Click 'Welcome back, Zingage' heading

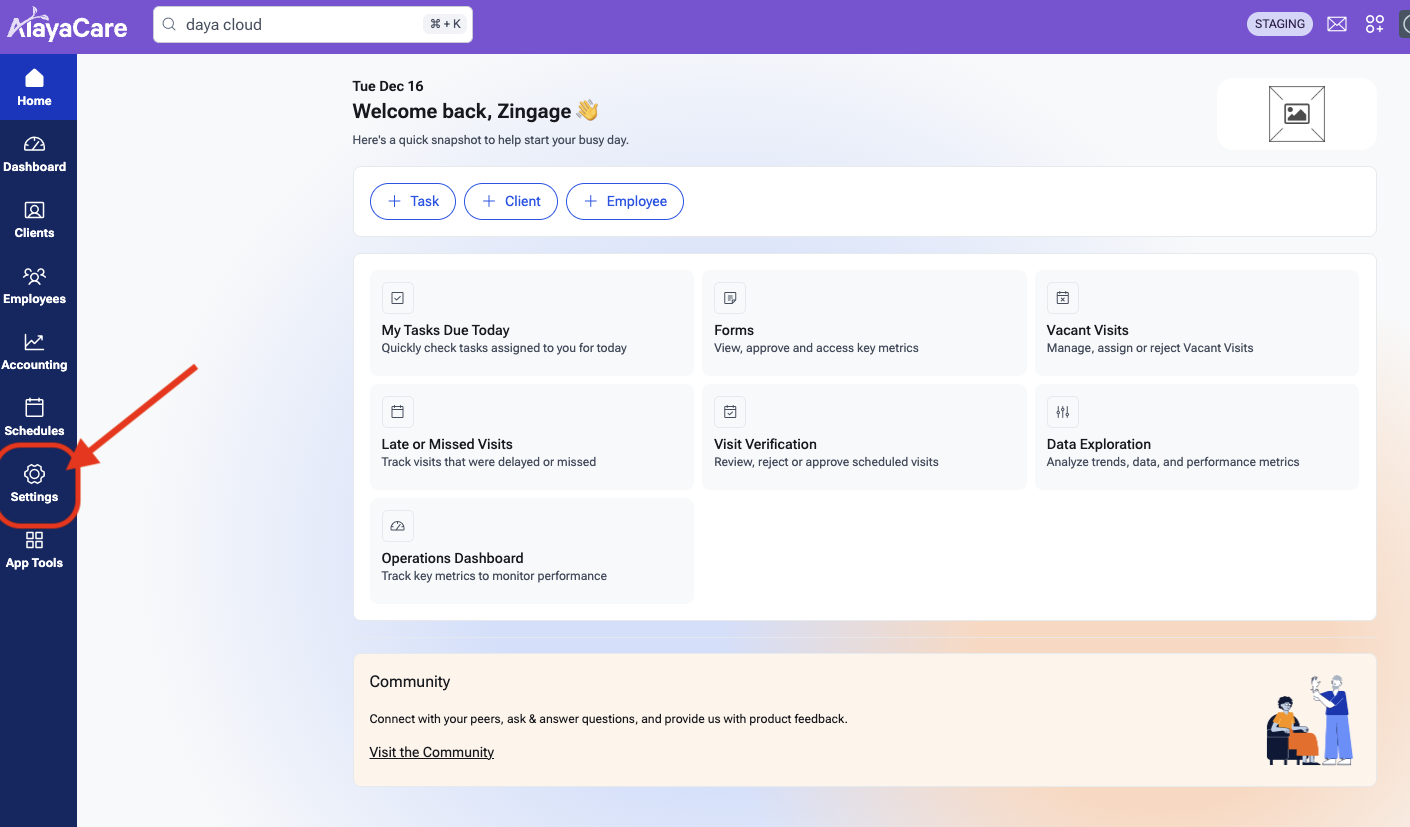tap(476, 111)
